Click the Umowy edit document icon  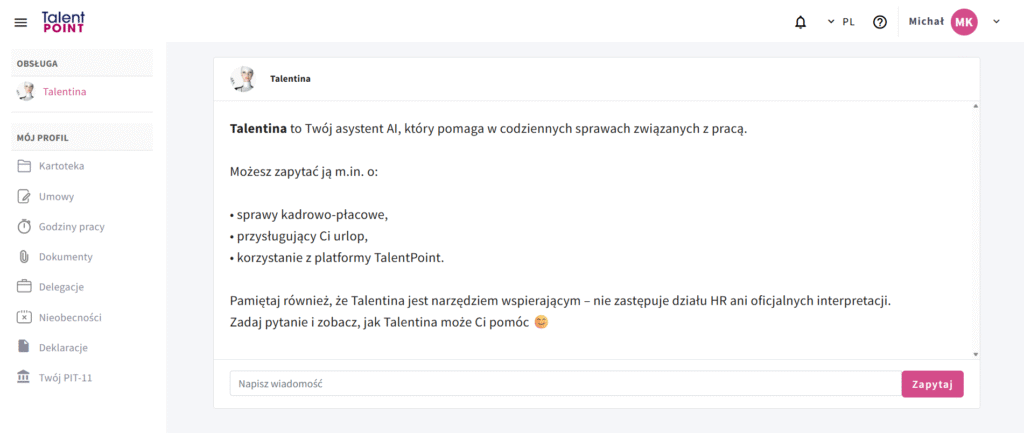point(24,197)
